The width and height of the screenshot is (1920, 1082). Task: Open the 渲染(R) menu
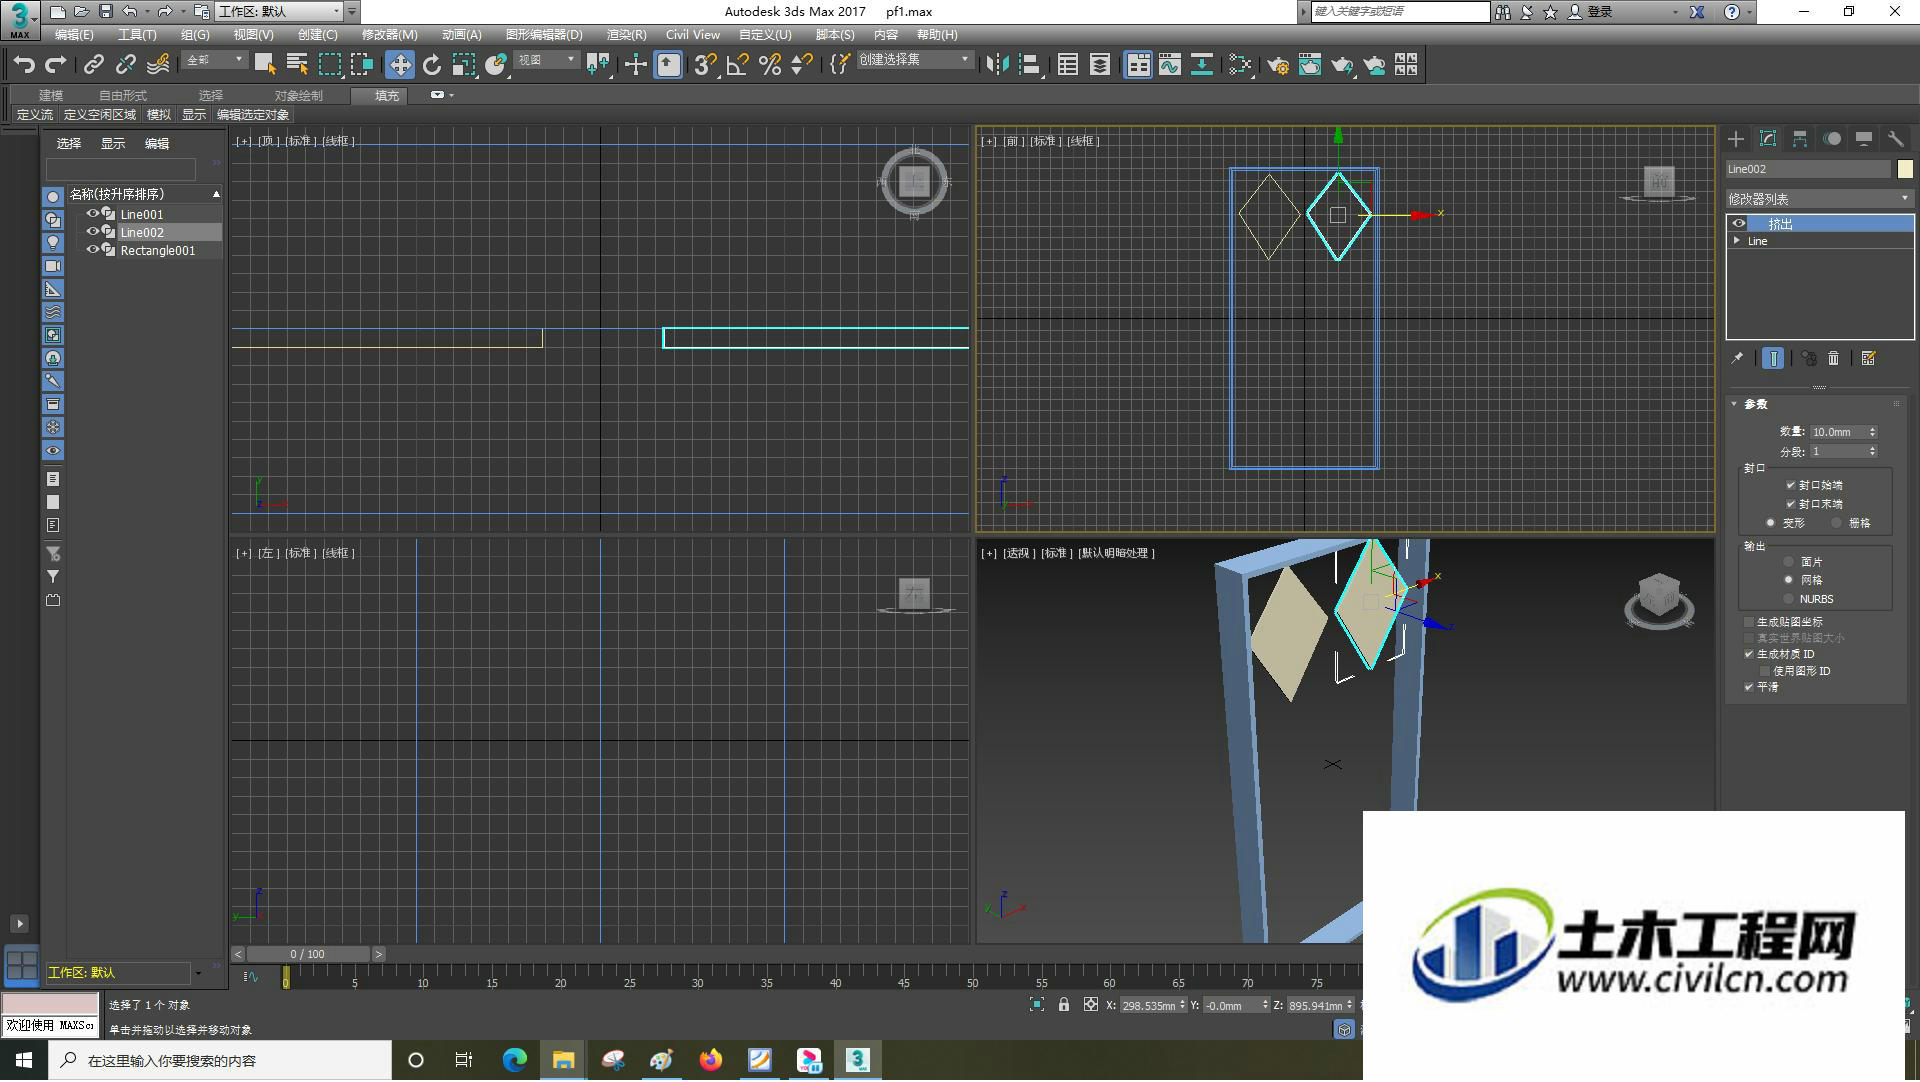[626, 35]
